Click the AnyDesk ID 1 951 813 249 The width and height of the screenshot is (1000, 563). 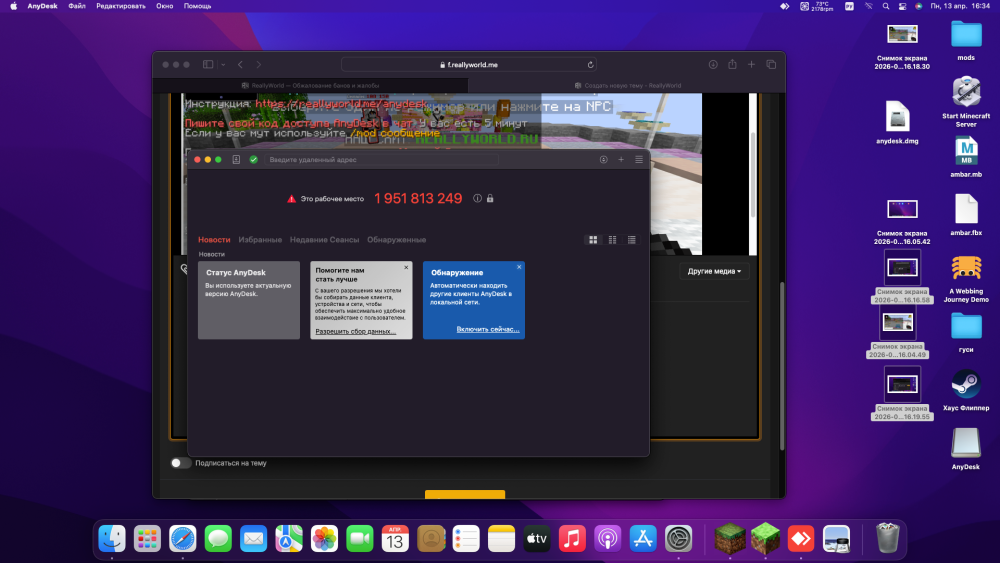coord(418,198)
